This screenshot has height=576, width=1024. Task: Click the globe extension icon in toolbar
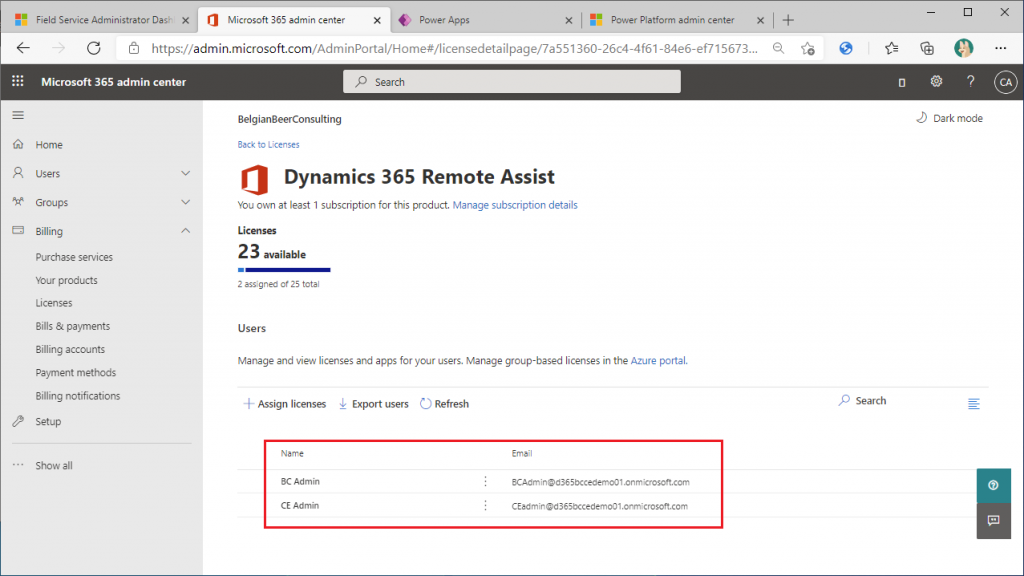click(846, 48)
